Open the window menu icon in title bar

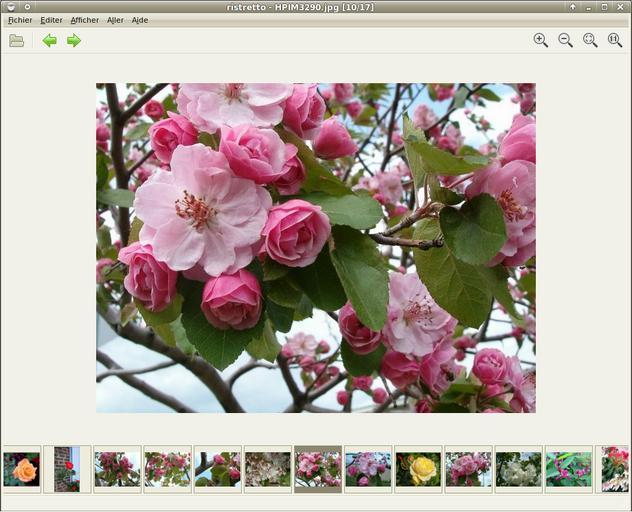click(x=9, y=7)
